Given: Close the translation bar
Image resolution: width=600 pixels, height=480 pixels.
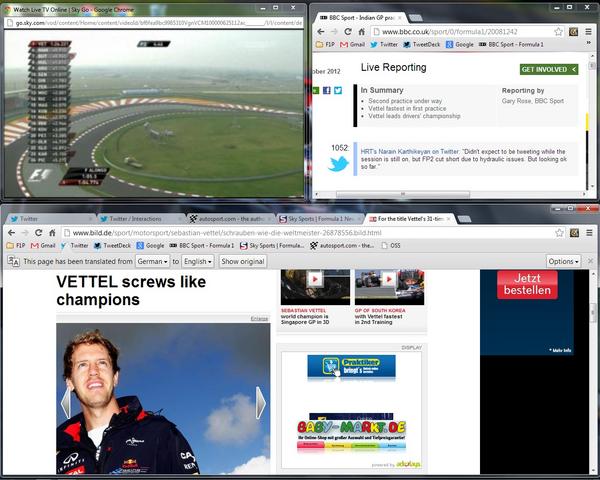Looking at the screenshot, I should pyautogui.click(x=590, y=261).
